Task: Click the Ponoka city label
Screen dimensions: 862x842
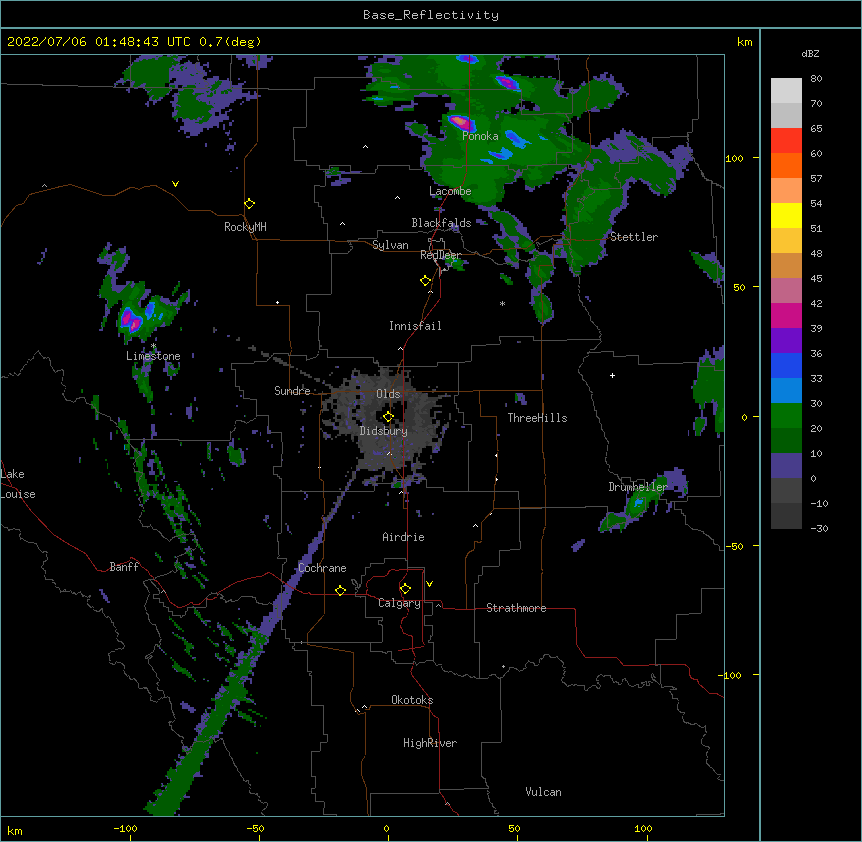Action: pyautogui.click(x=480, y=136)
